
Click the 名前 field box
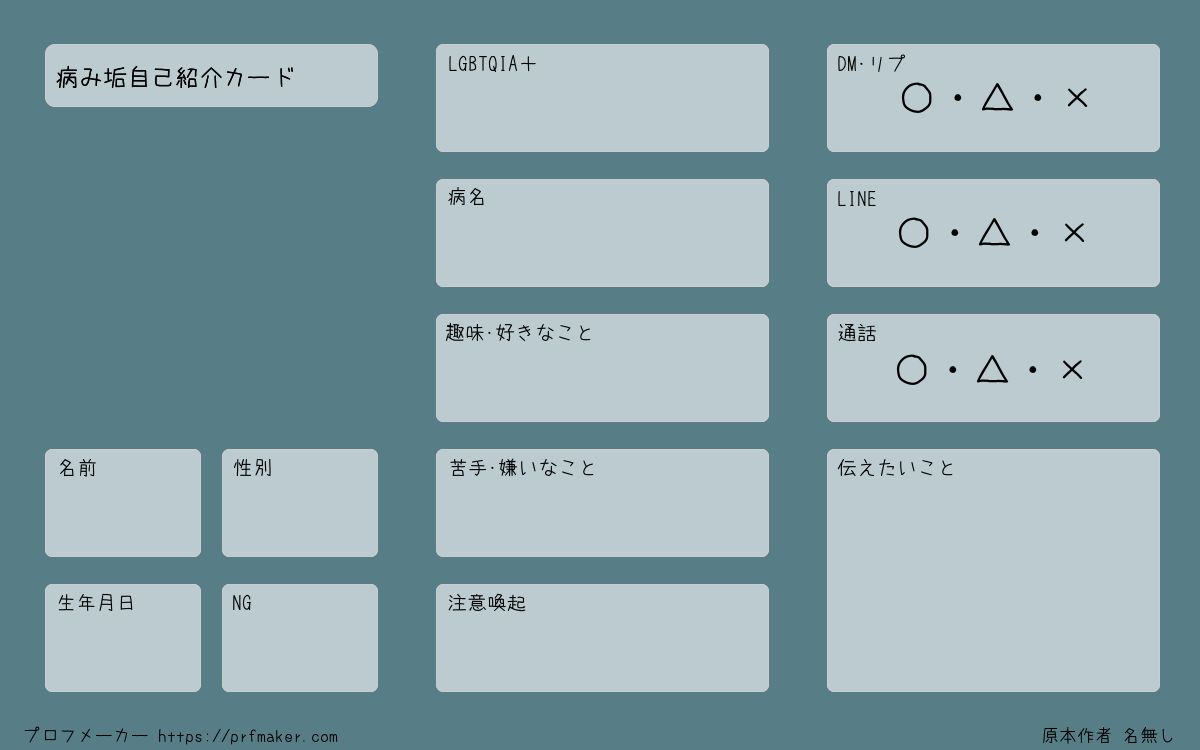123,503
